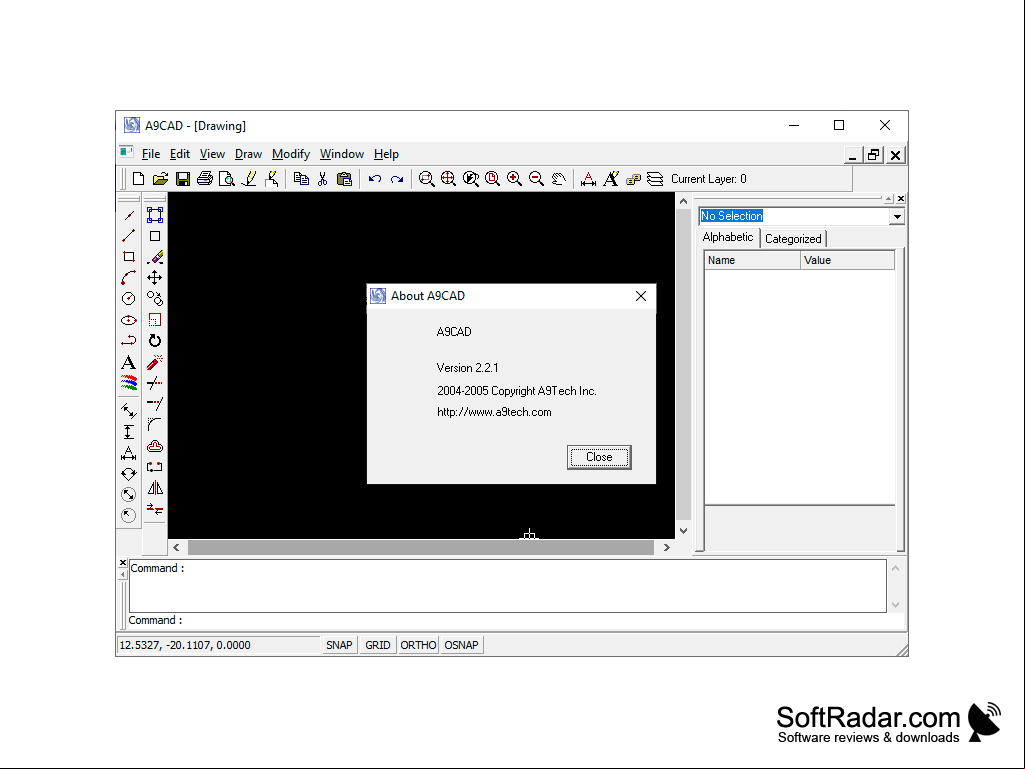Screen dimensions: 1025x769
Task: Click the Value column header
Action: 847,260
